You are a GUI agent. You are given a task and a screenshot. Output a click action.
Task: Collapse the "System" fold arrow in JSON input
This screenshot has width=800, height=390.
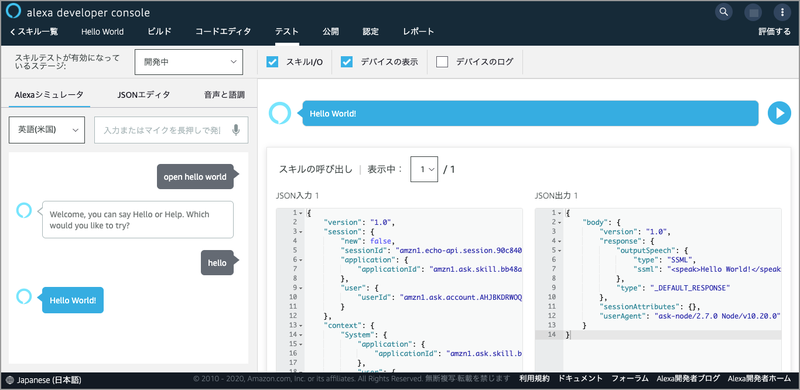[x=302, y=335]
